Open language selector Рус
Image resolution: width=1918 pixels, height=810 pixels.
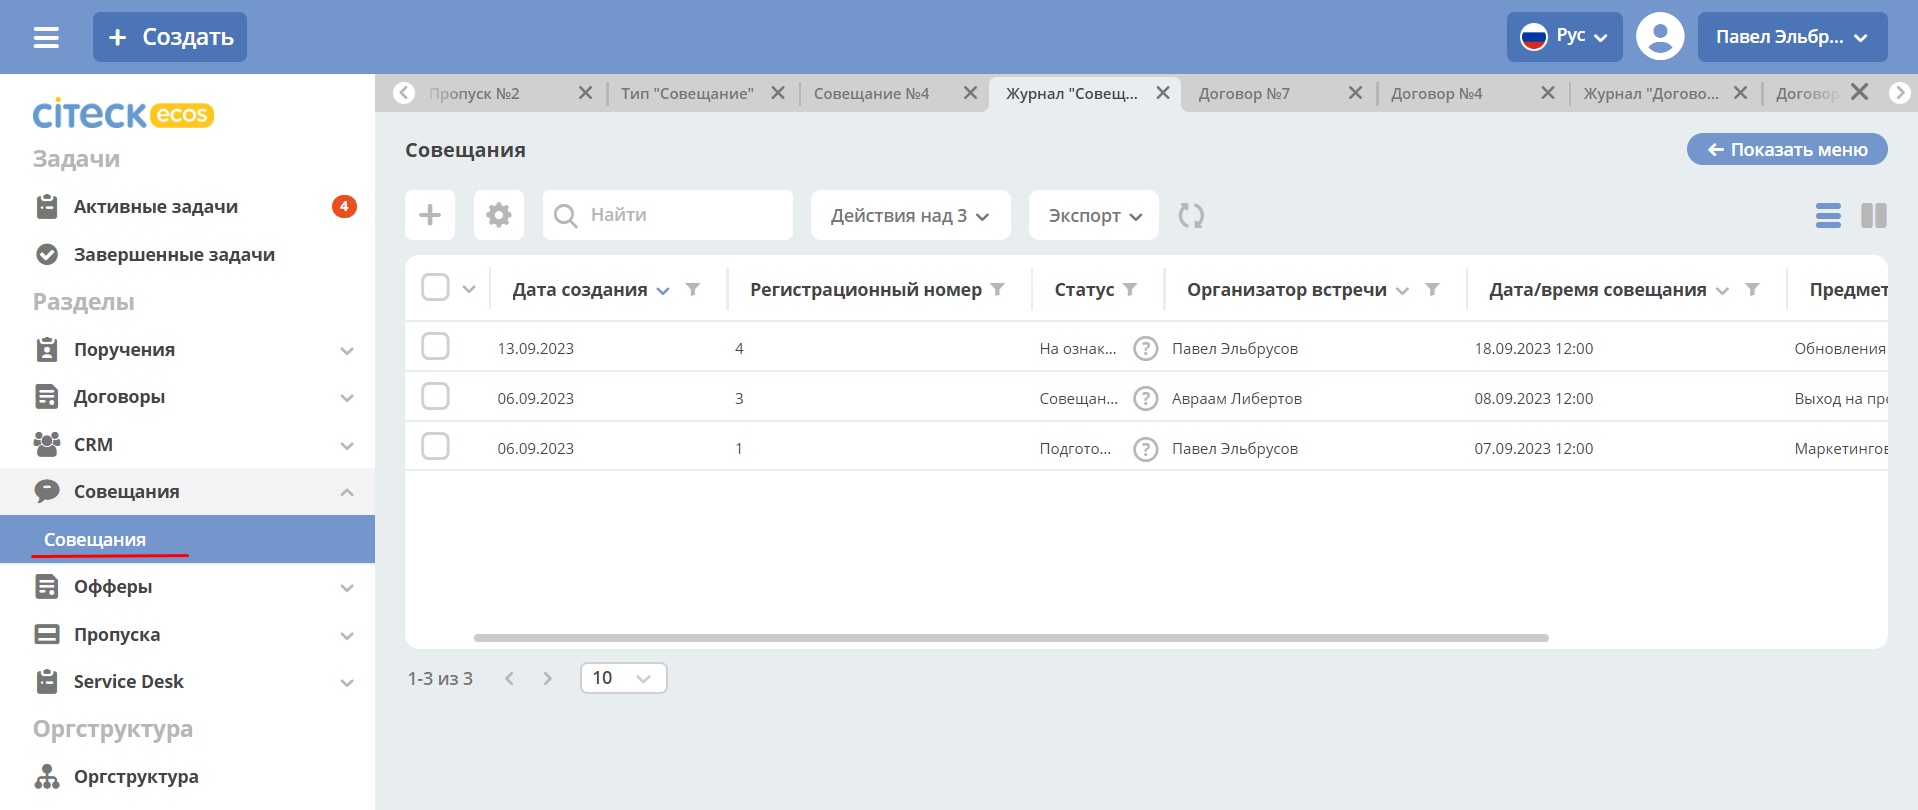(1565, 37)
